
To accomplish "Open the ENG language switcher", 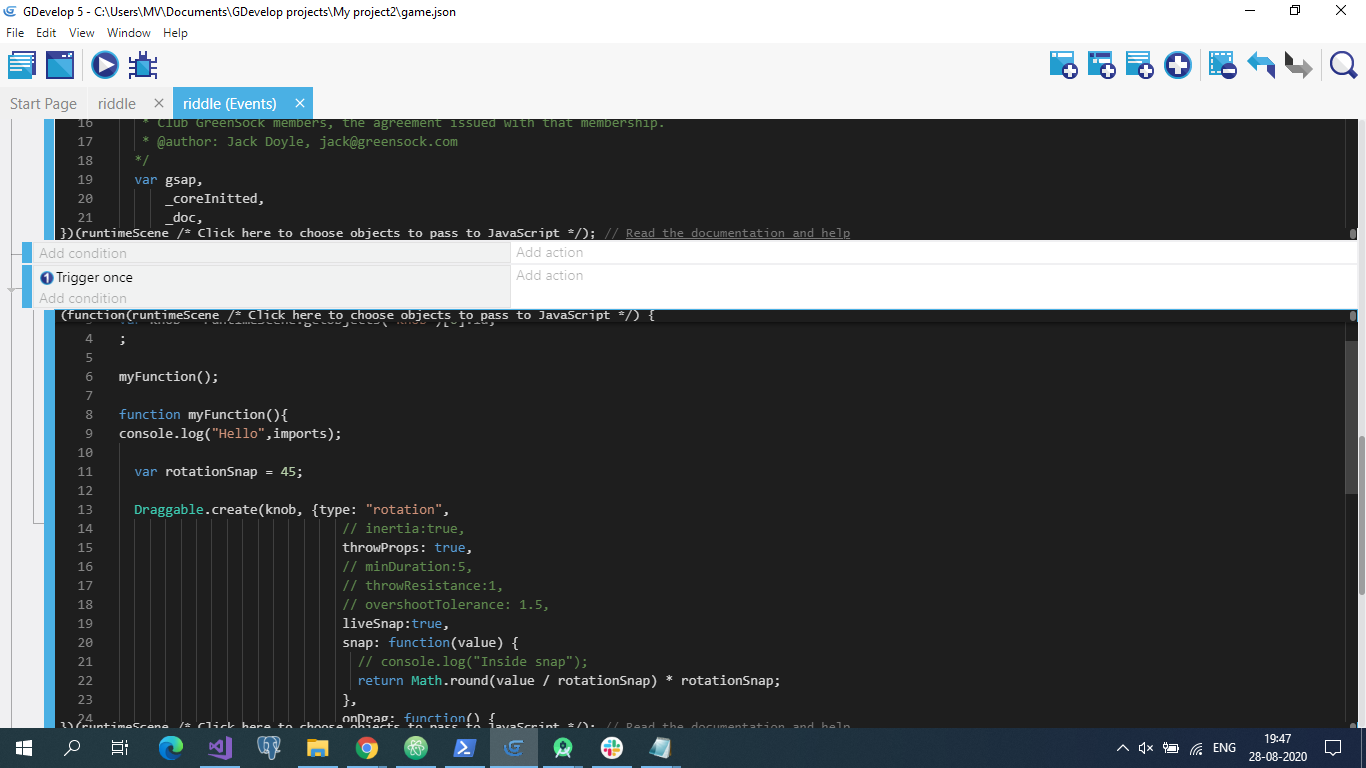I will point(1224,748).
